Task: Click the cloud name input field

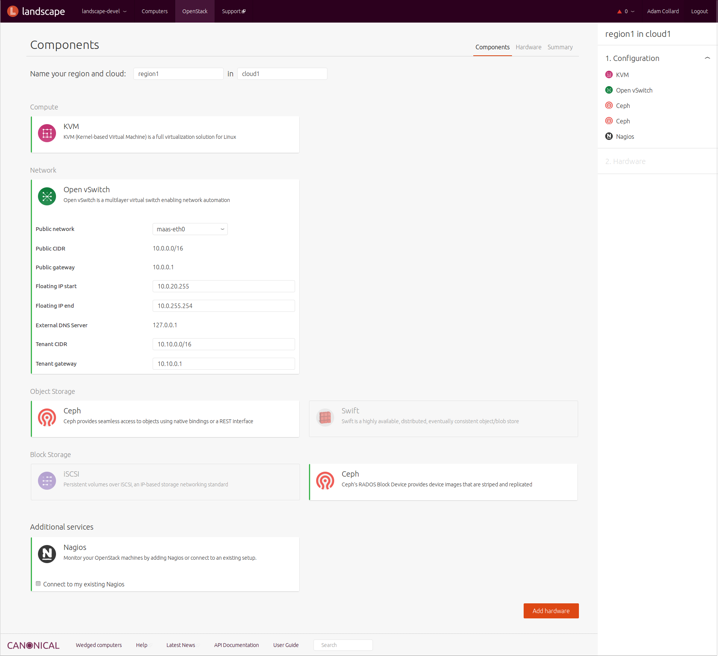Action: (x=282, y=74)
